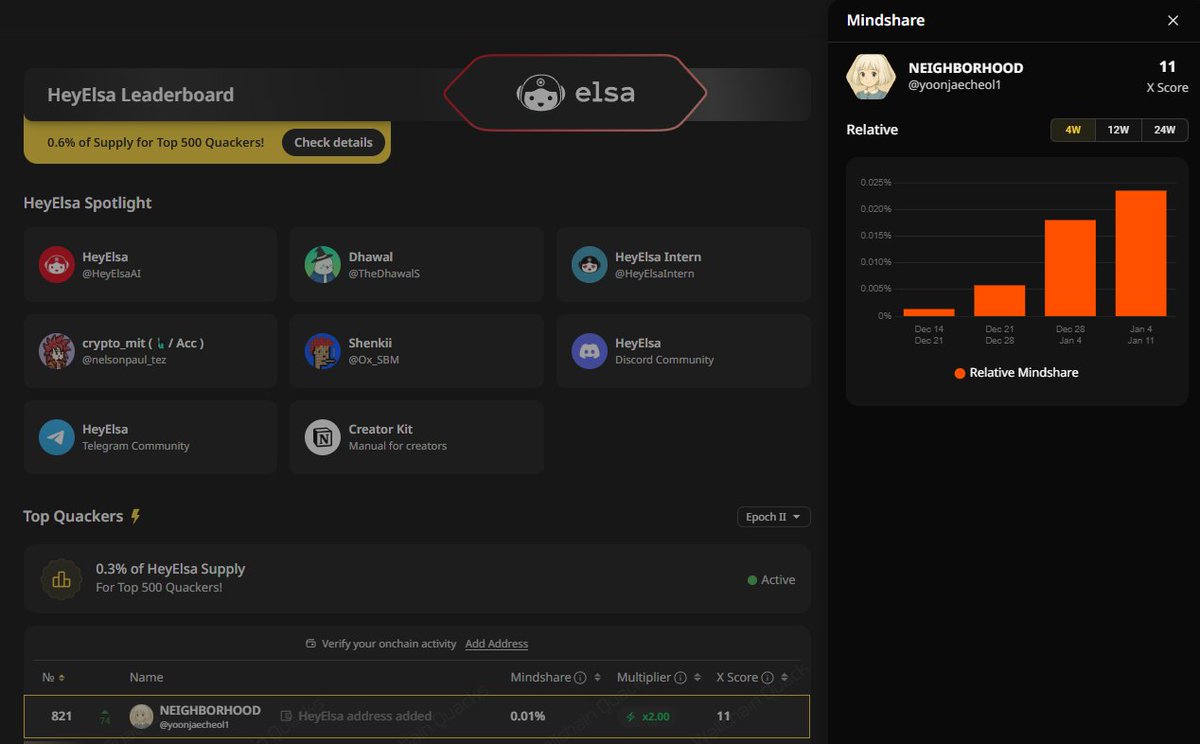Sort by X Score column arrows
The image size is (1200, 744).
784,677
